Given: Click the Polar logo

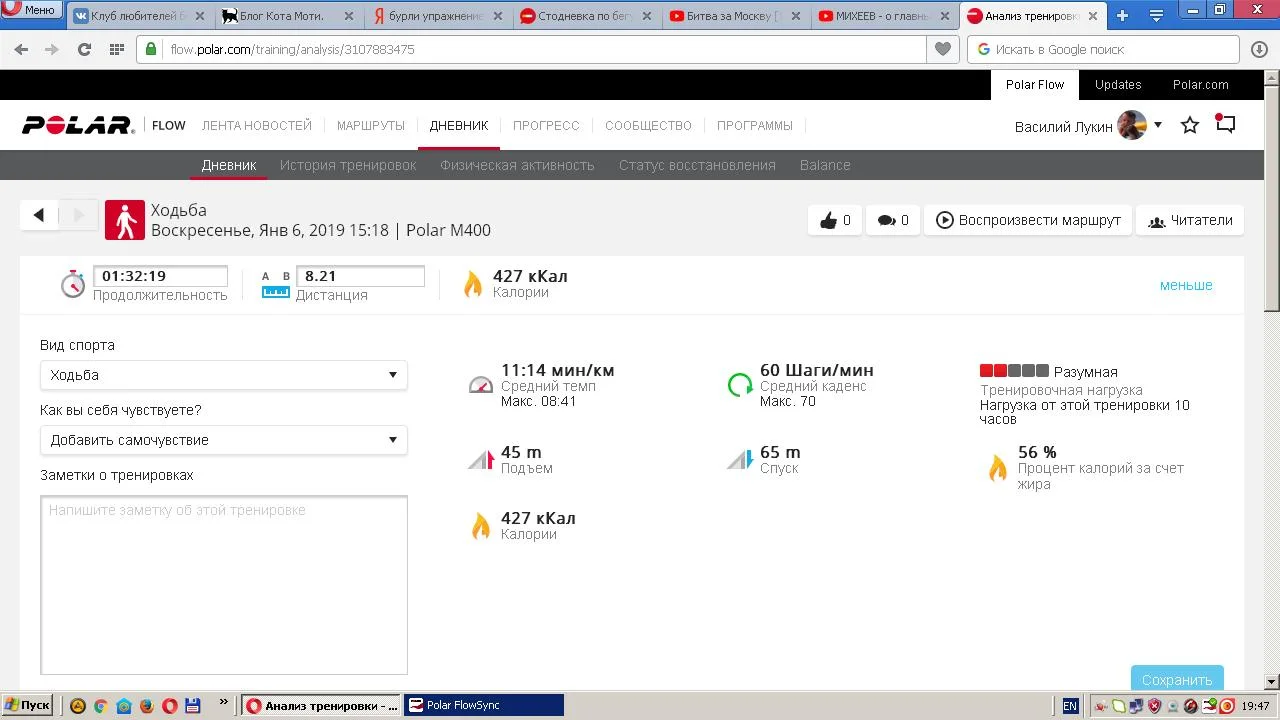Looking at the screenshot, I should click(x=78, y=126).
